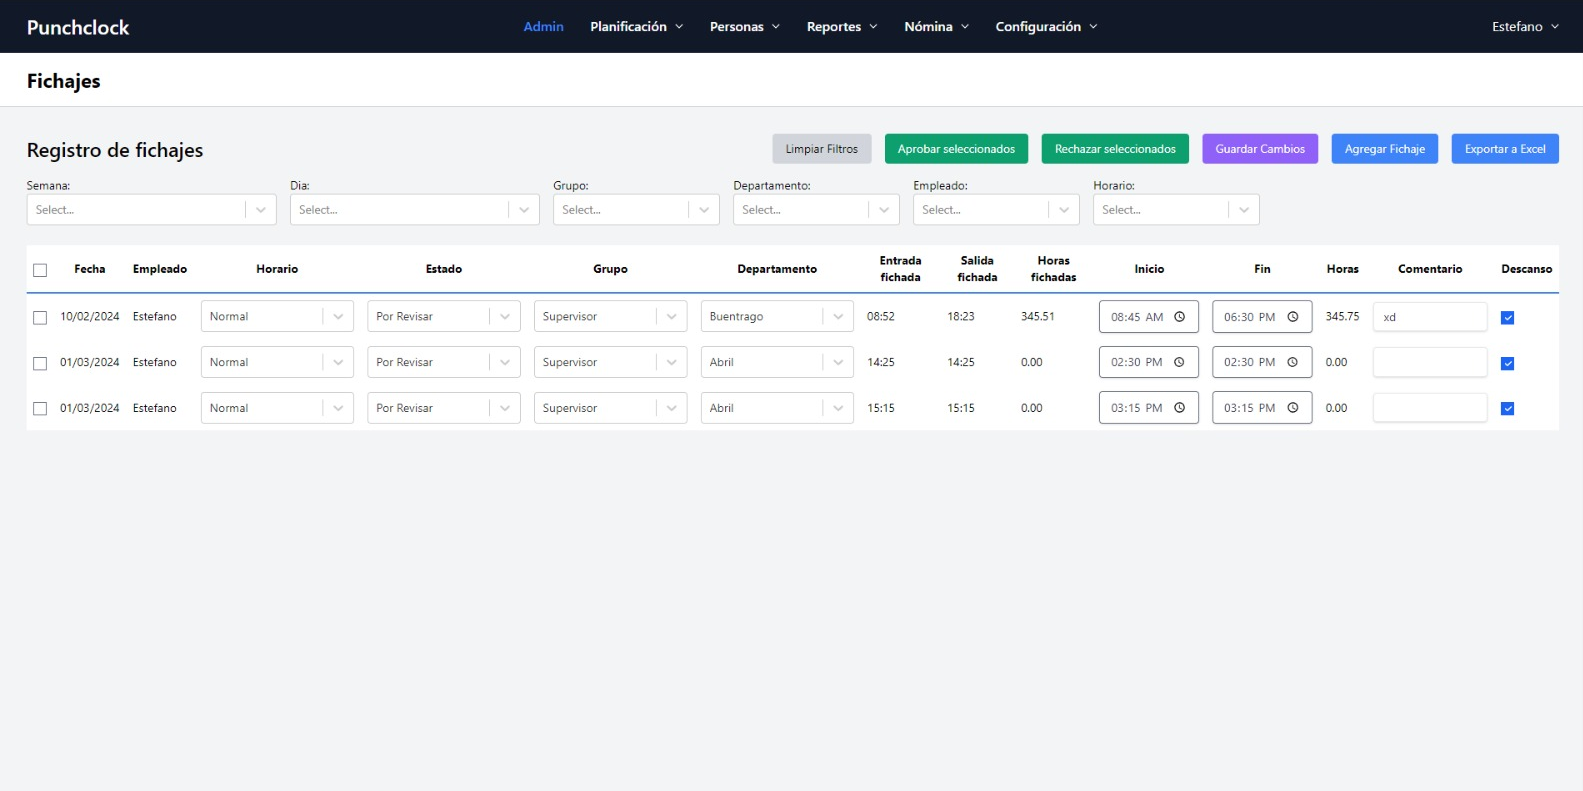Image resolution: width=1583 pixels, height=791 pixels.
Task: Open the Reportes menu
Action: 841,27
